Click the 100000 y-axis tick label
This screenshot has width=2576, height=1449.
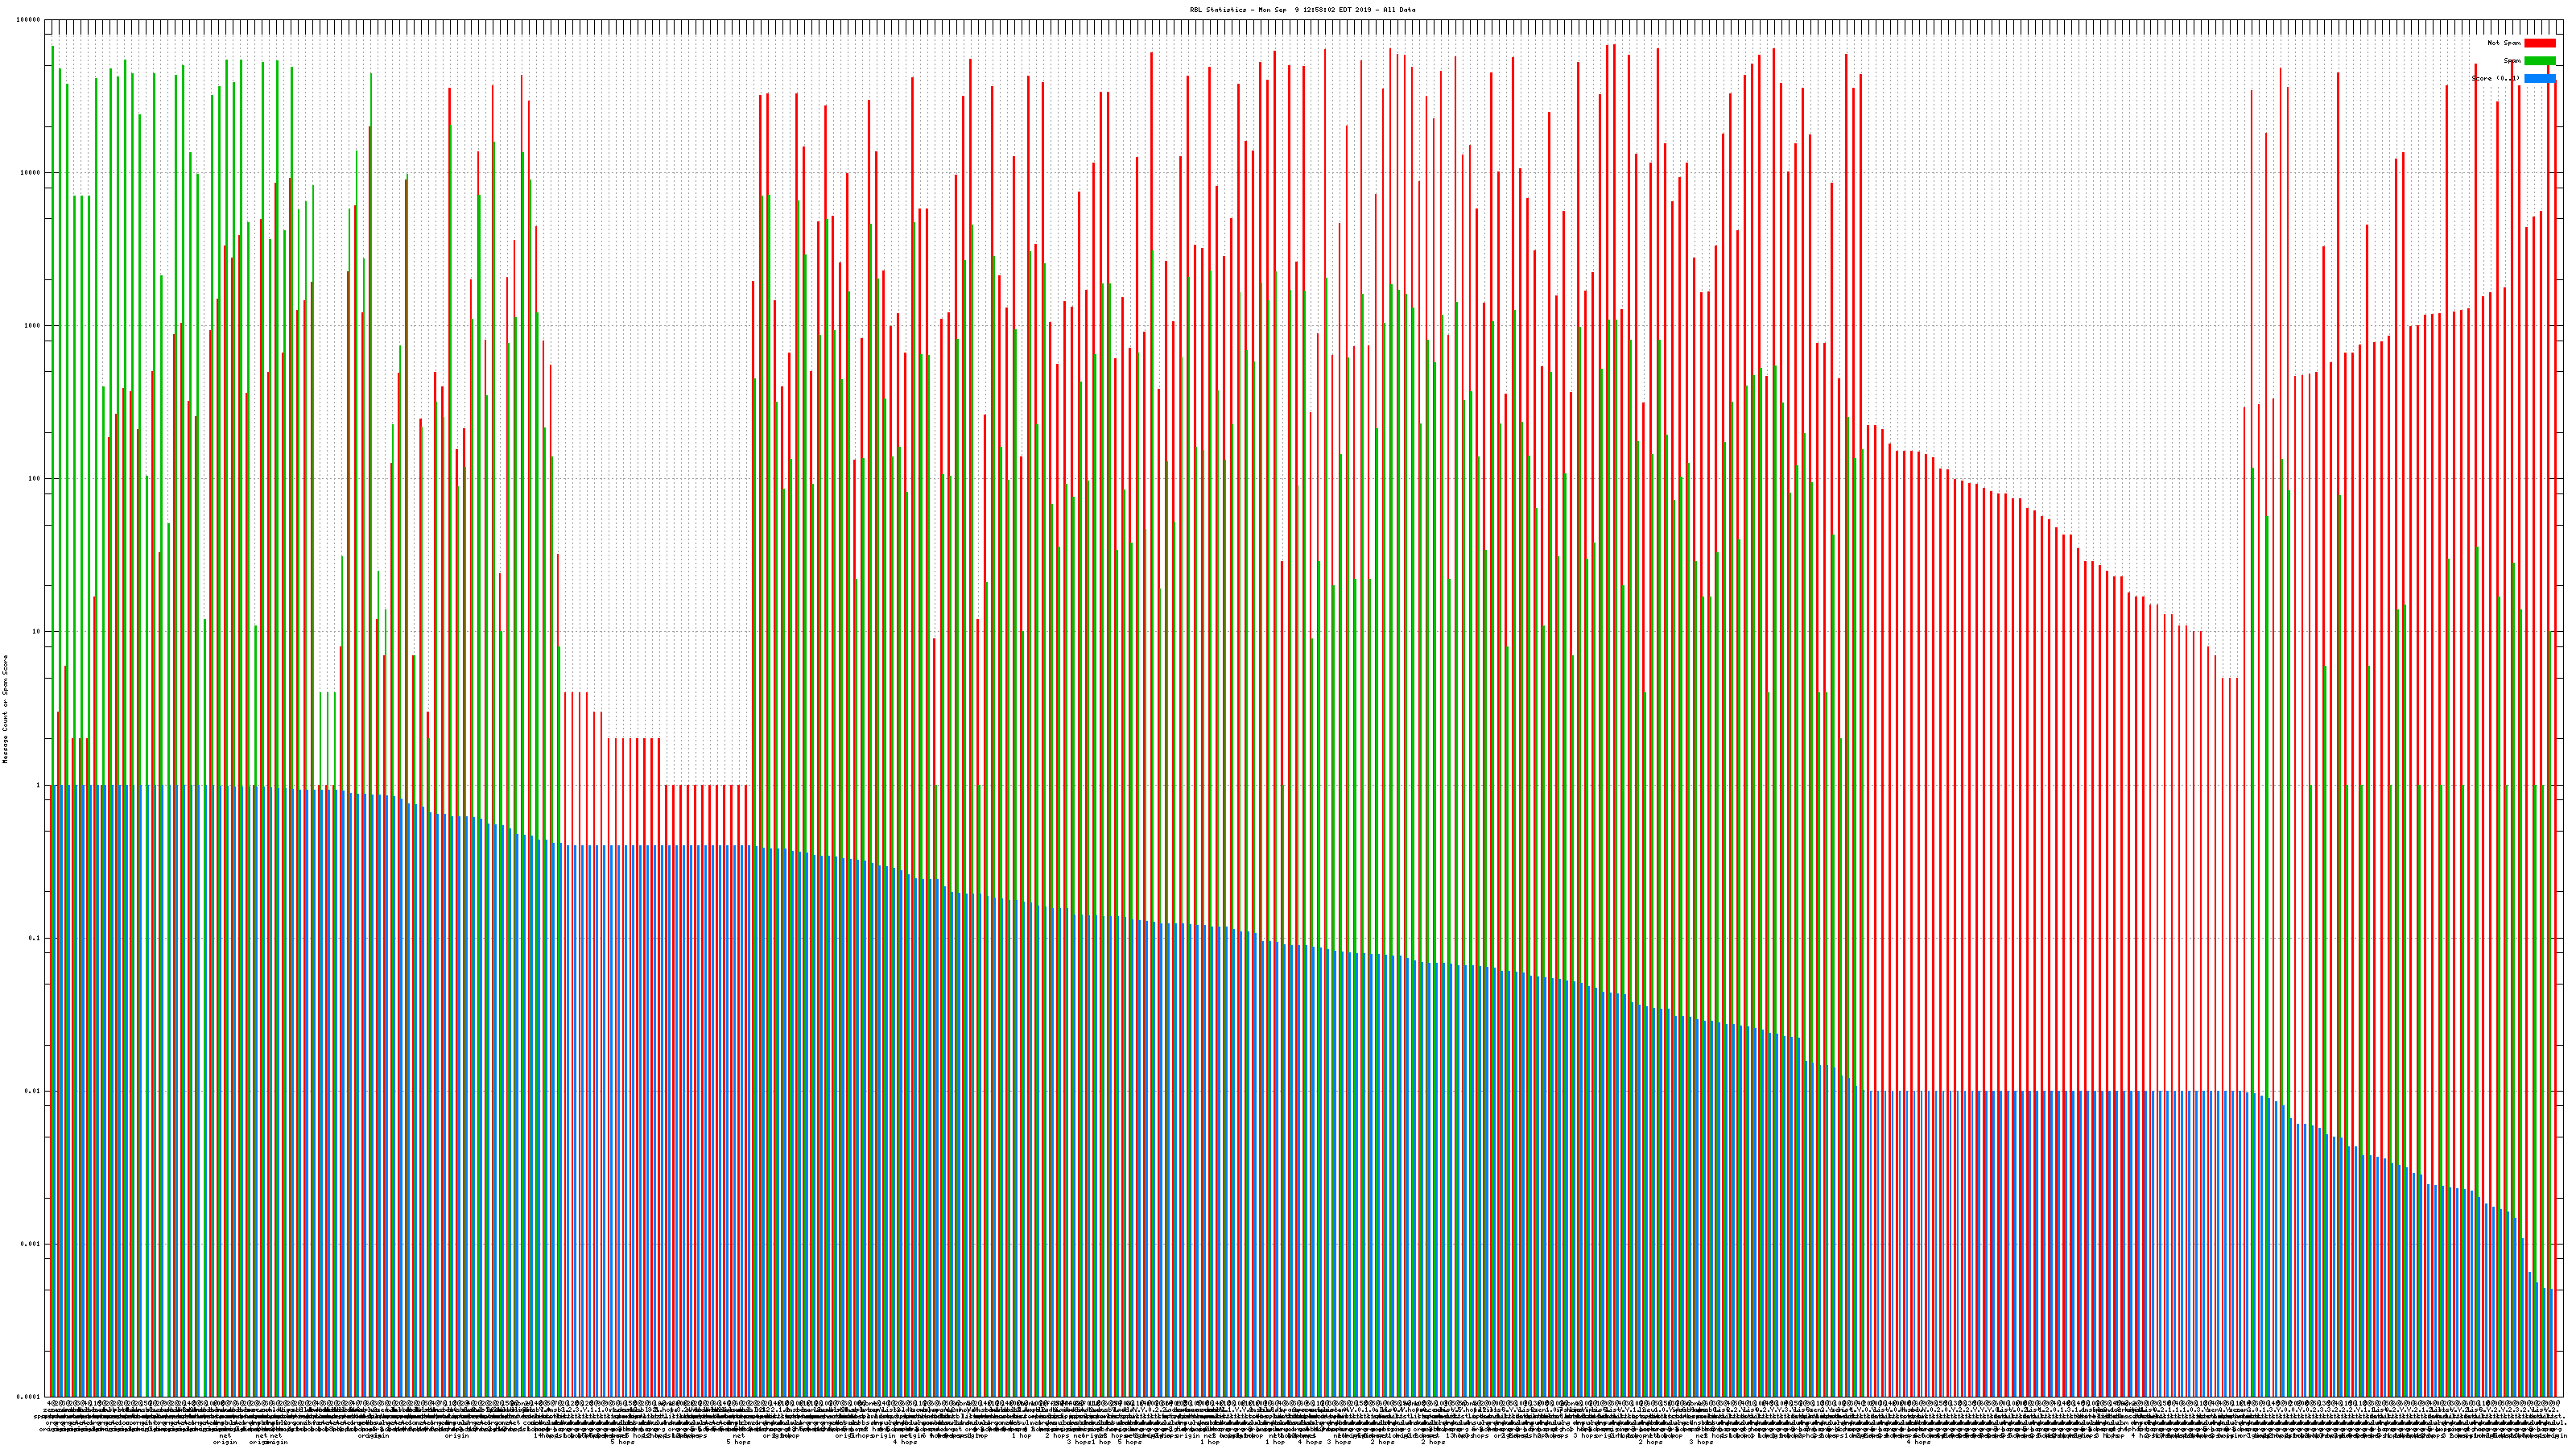[x=29, y=20]
